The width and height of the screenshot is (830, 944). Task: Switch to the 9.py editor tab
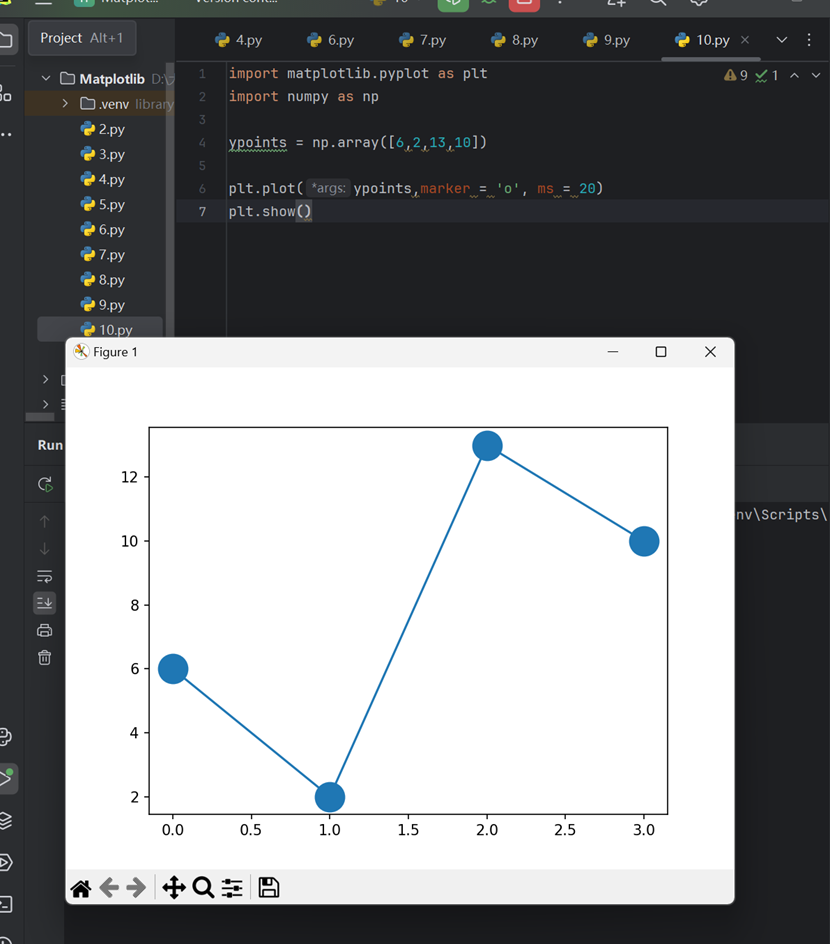pyautogui.click(x=607, y=40)
